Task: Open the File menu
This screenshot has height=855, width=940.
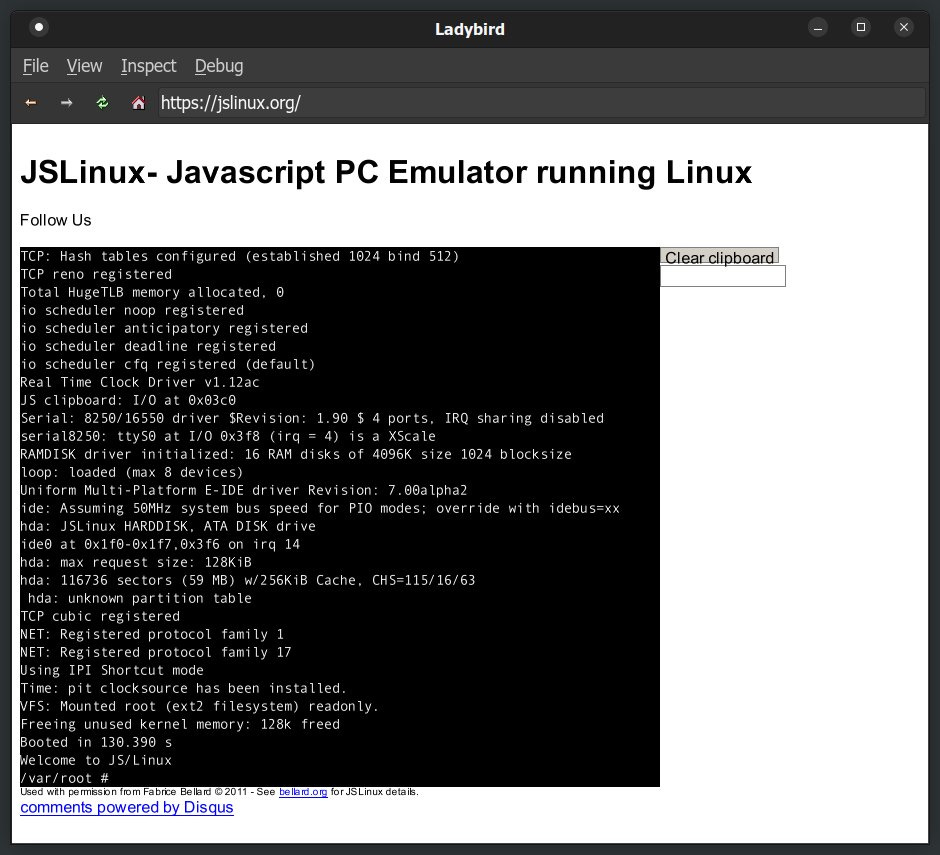Action: [35, 66]
